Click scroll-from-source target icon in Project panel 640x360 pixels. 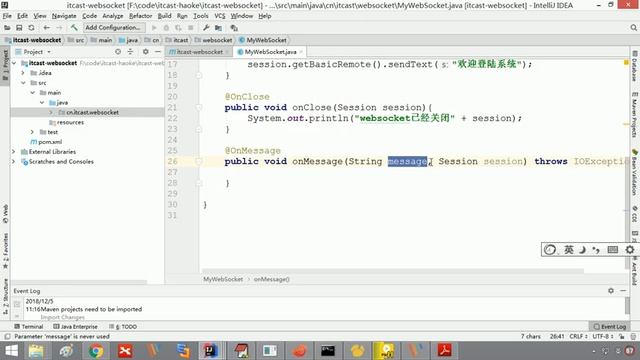(118, 52)
